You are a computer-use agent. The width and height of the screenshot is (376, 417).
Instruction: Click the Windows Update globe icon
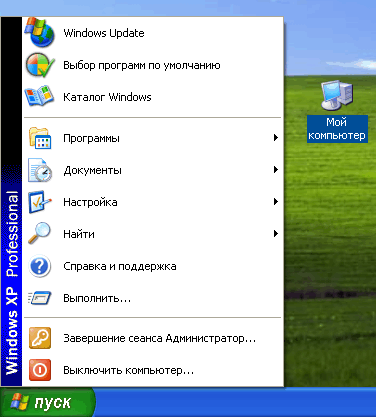(x=40, y=32)
